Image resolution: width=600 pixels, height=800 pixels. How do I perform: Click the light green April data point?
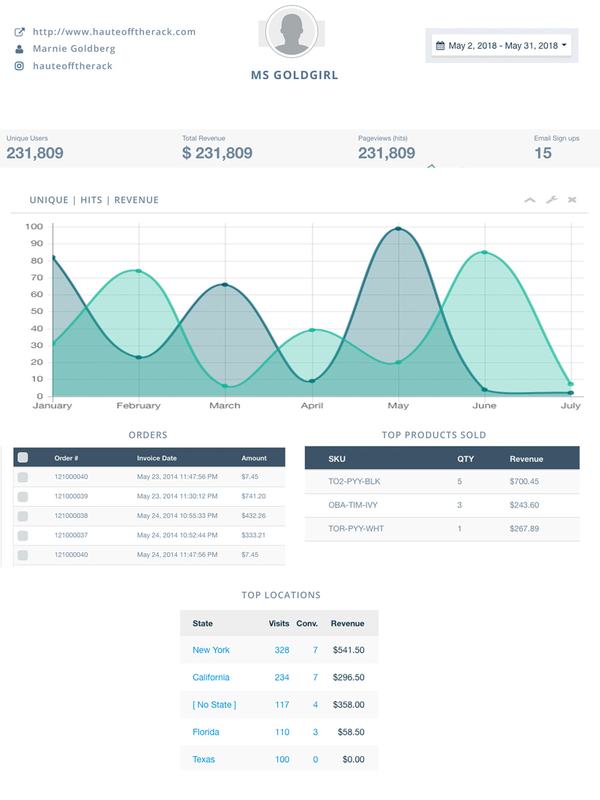tap(312, 330)
